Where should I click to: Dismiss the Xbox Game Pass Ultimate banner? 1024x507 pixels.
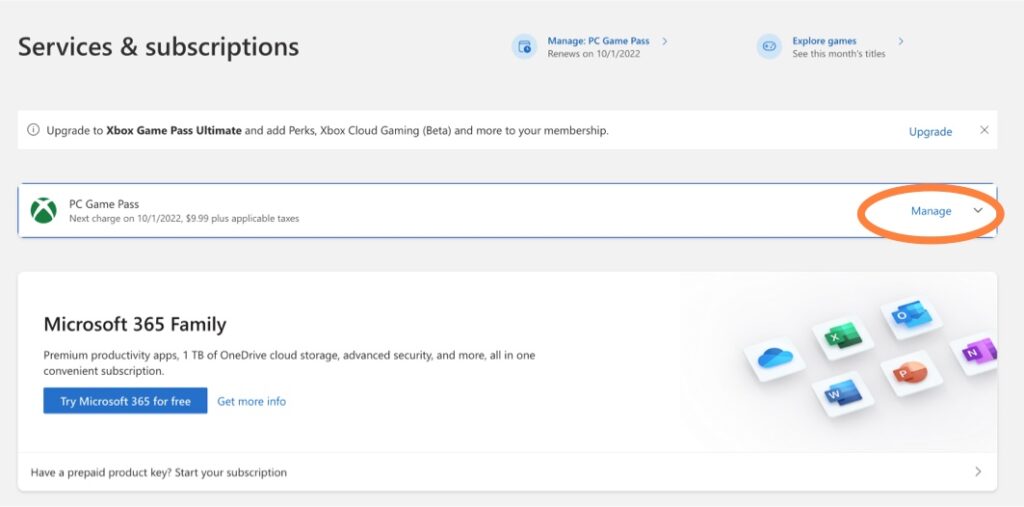pos(984,130)
